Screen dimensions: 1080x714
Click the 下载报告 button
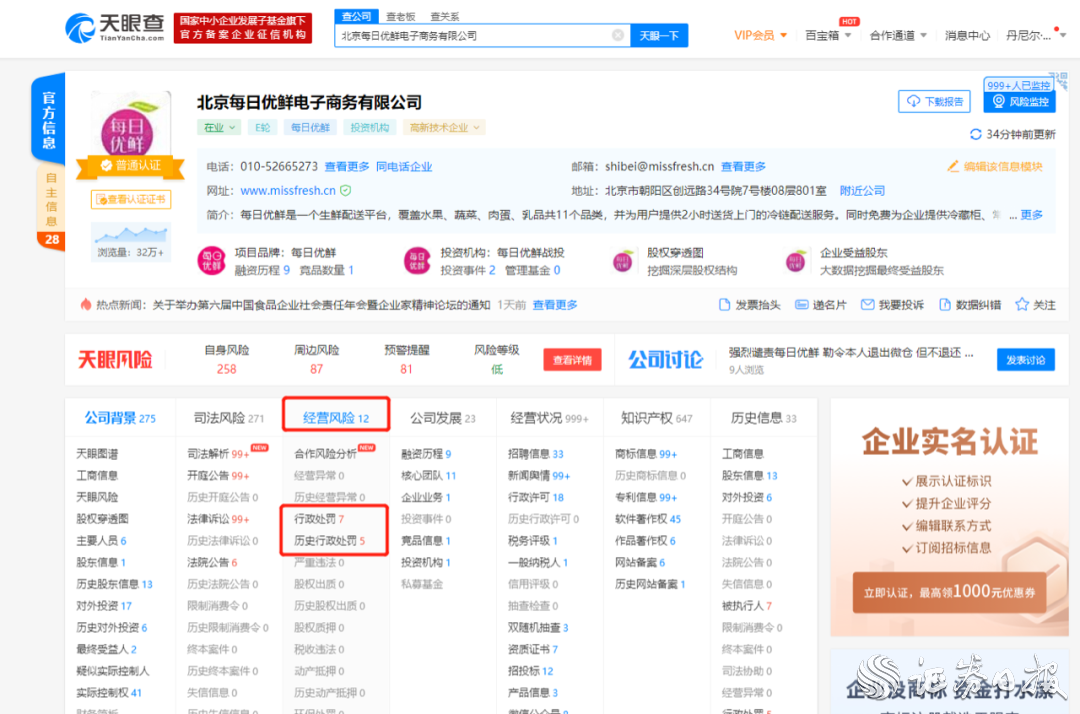tap(937, 102)
